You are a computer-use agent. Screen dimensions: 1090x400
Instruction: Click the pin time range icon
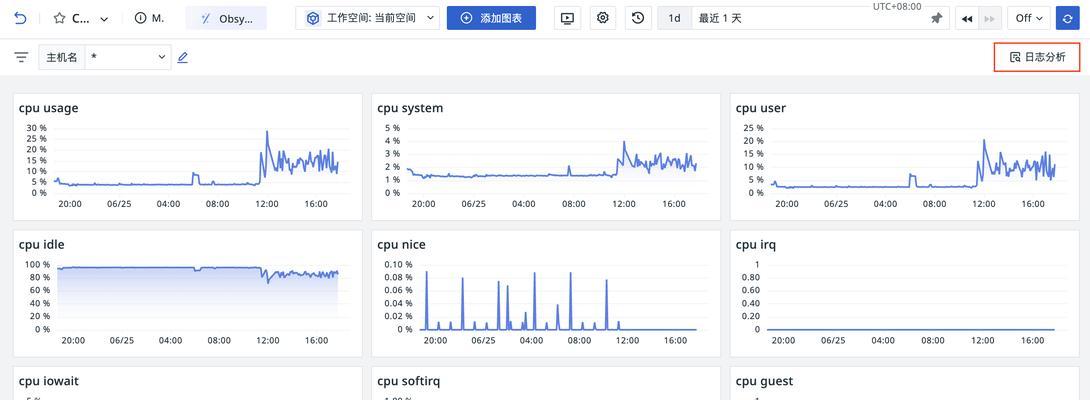[936, 19]
